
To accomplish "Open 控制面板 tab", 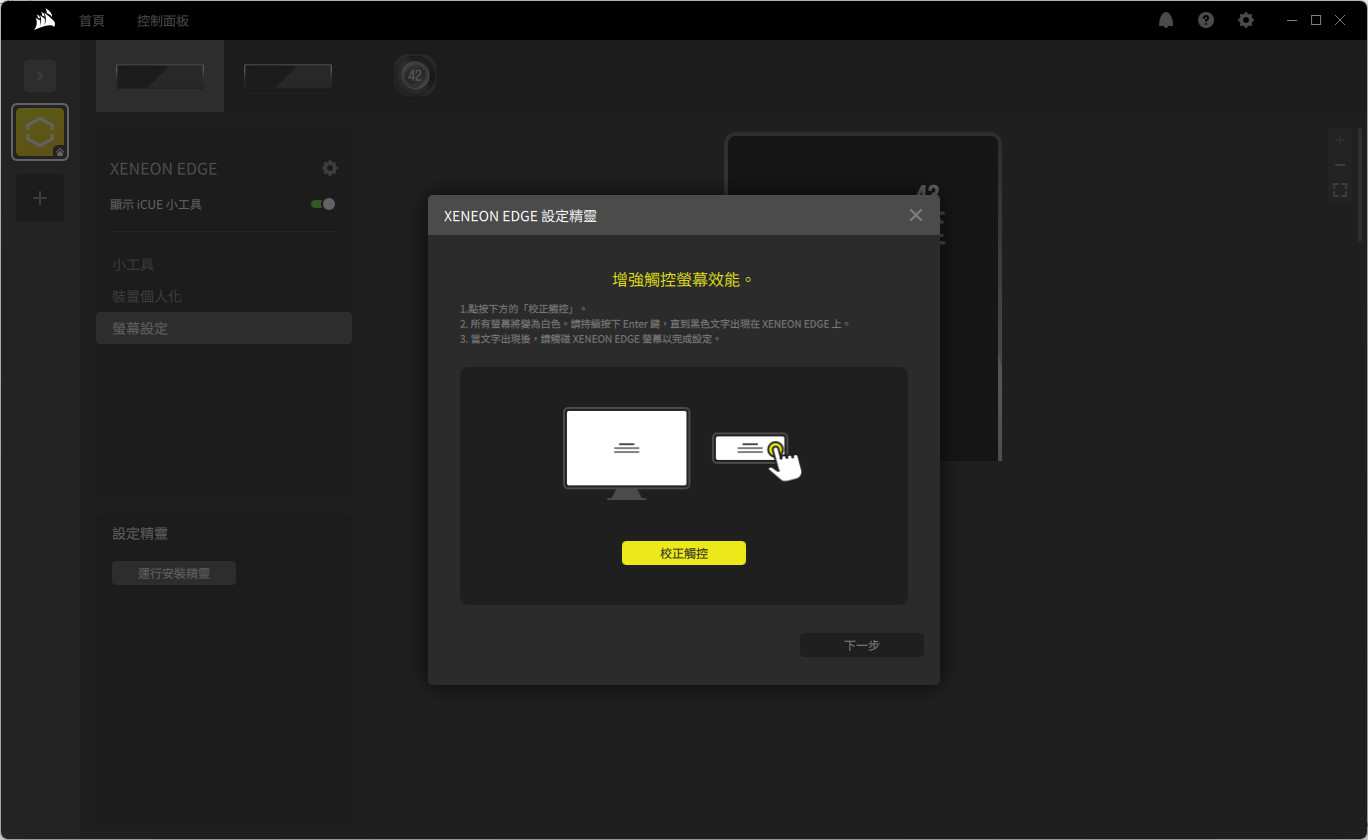I will [x=163, y=20].
